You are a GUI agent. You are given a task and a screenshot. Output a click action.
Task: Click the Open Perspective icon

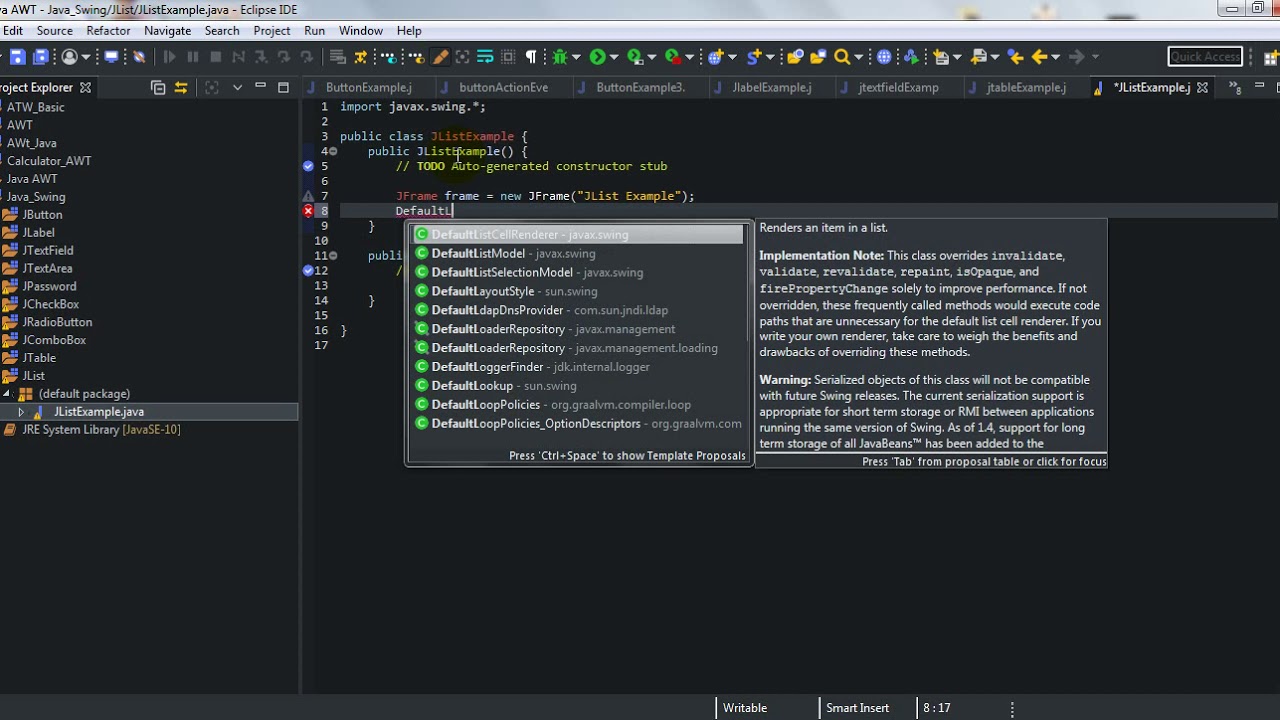[1270, 57]
